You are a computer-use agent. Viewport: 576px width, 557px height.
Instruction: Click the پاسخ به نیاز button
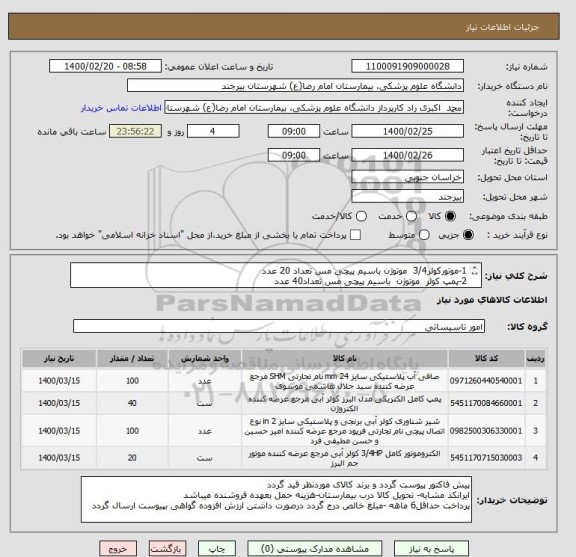pyautogui.click(x=431, y=549)
